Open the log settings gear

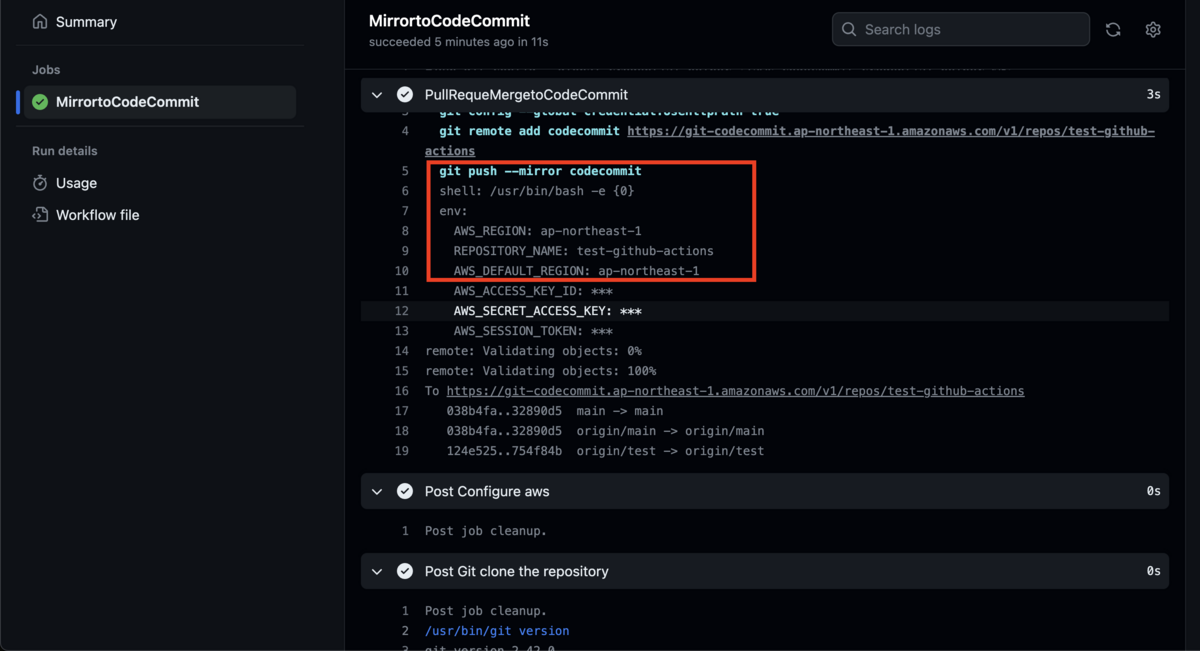tap(1153, 30)
